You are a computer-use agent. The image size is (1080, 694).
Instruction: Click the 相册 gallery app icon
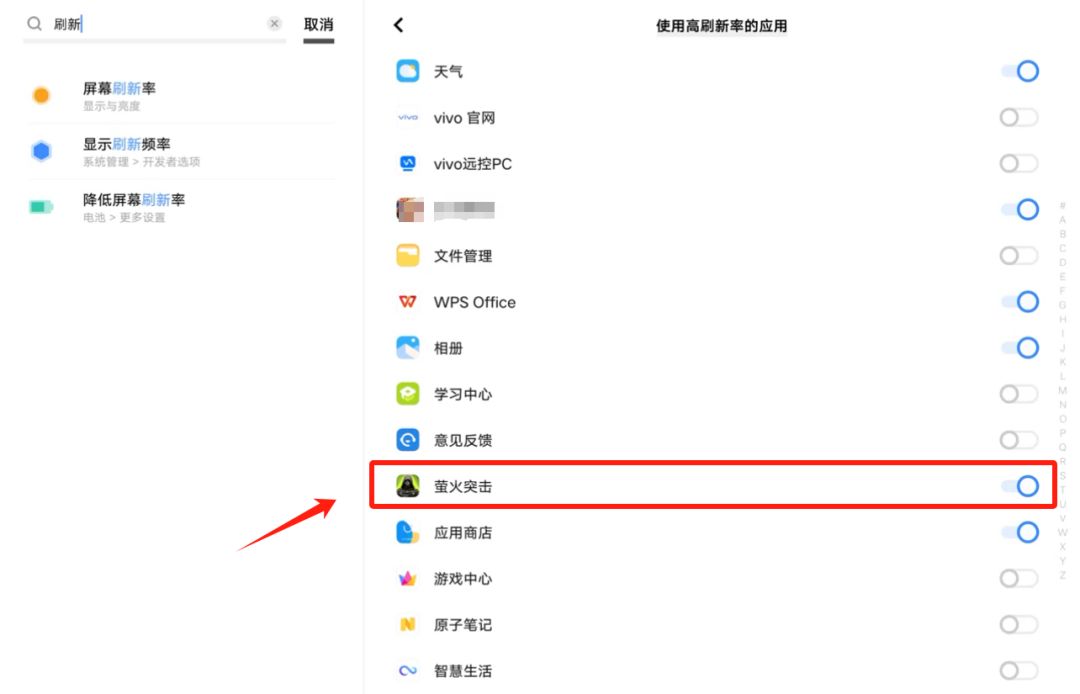click(408, 348)
